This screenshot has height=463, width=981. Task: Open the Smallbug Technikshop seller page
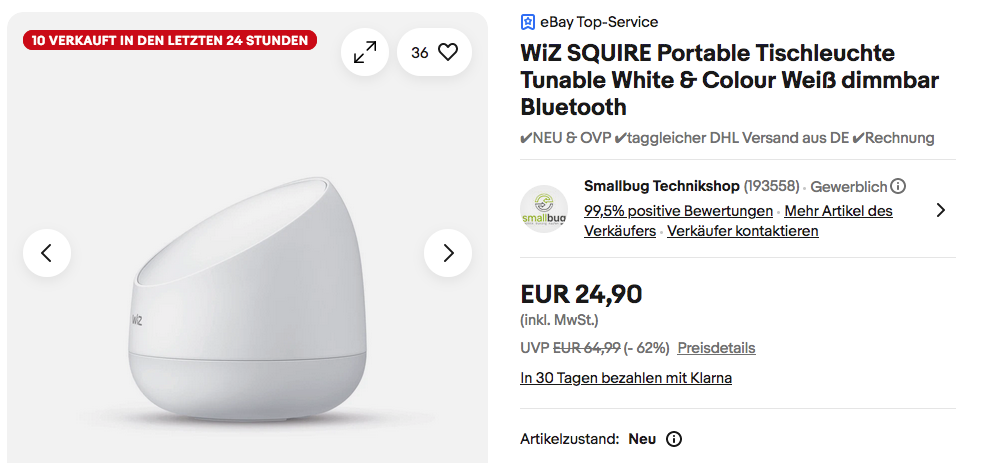pyautogui.click(x=661, y=186)
